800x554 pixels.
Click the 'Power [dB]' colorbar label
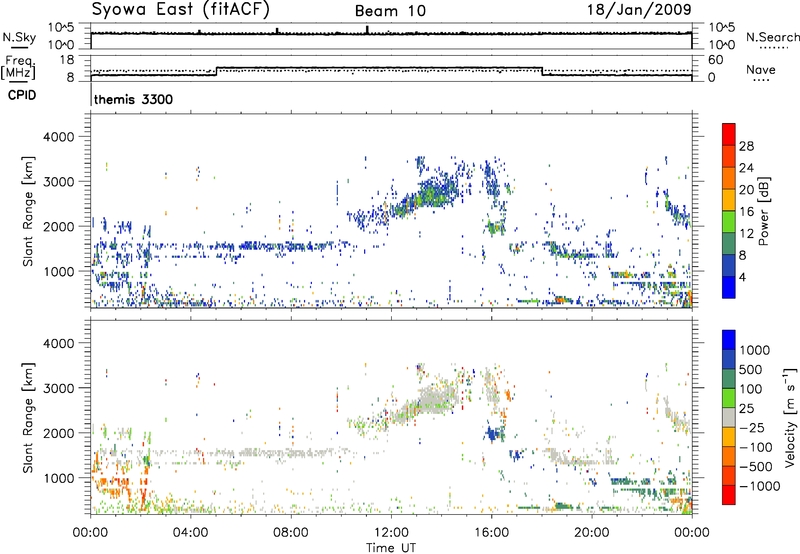(763, 211)
